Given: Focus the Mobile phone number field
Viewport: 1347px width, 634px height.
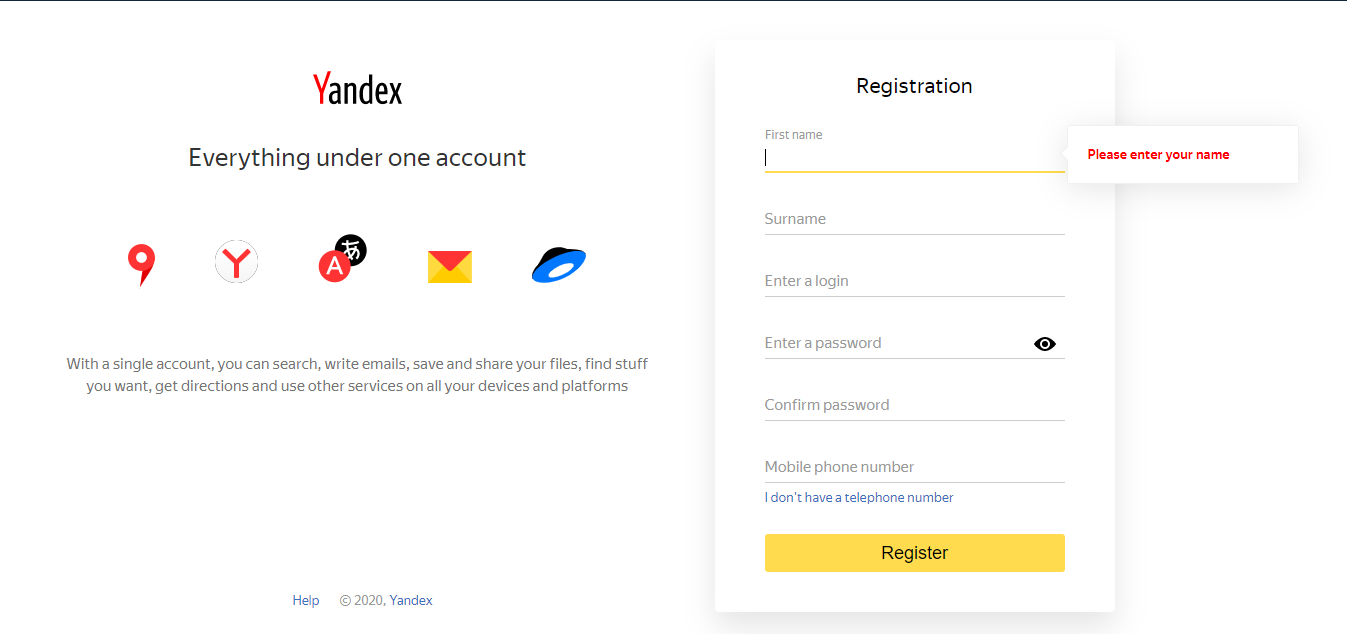Looking at the screenshot, I should tap(914, 467).
